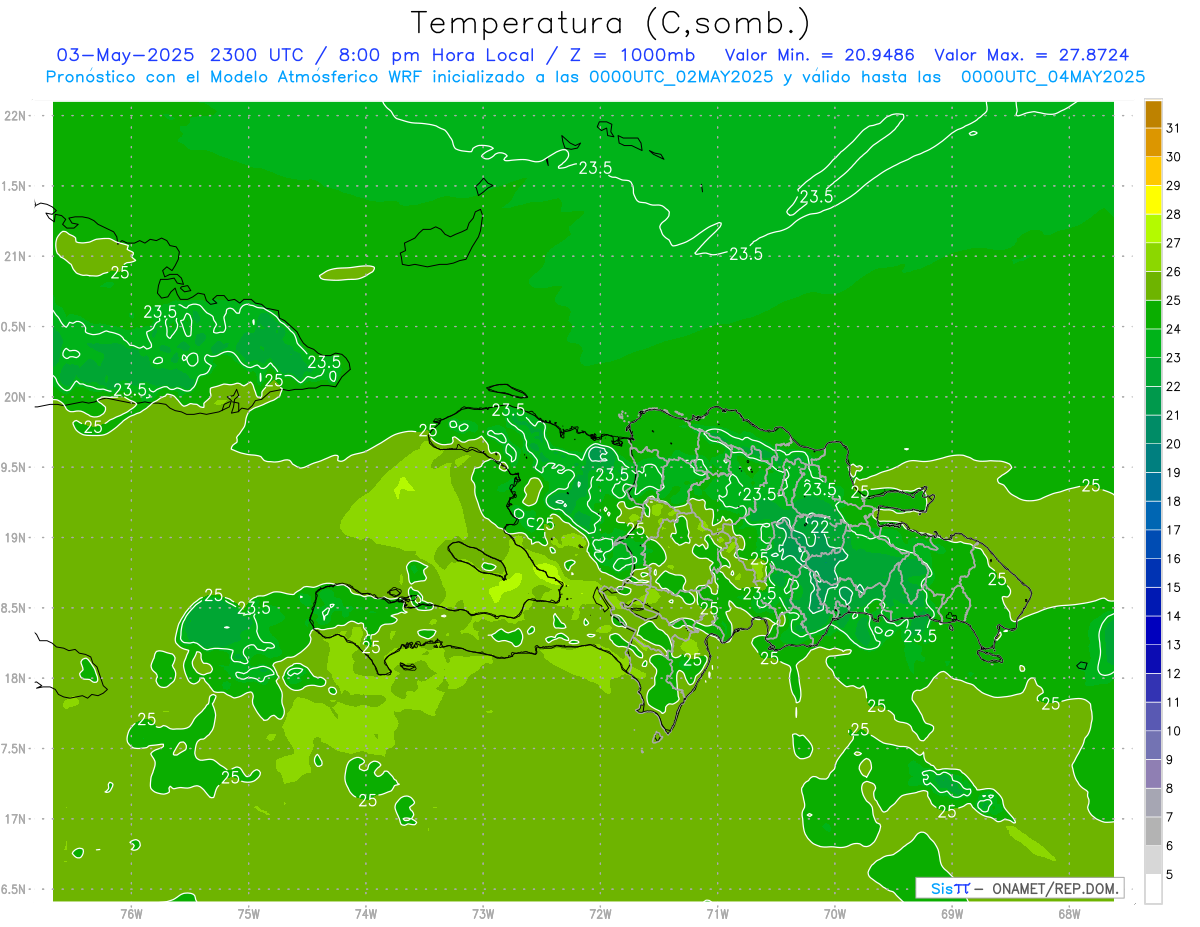Click the "21N" latitude axis label
This screenshot has width=1200, height=927.
click(x=17, y=256)
